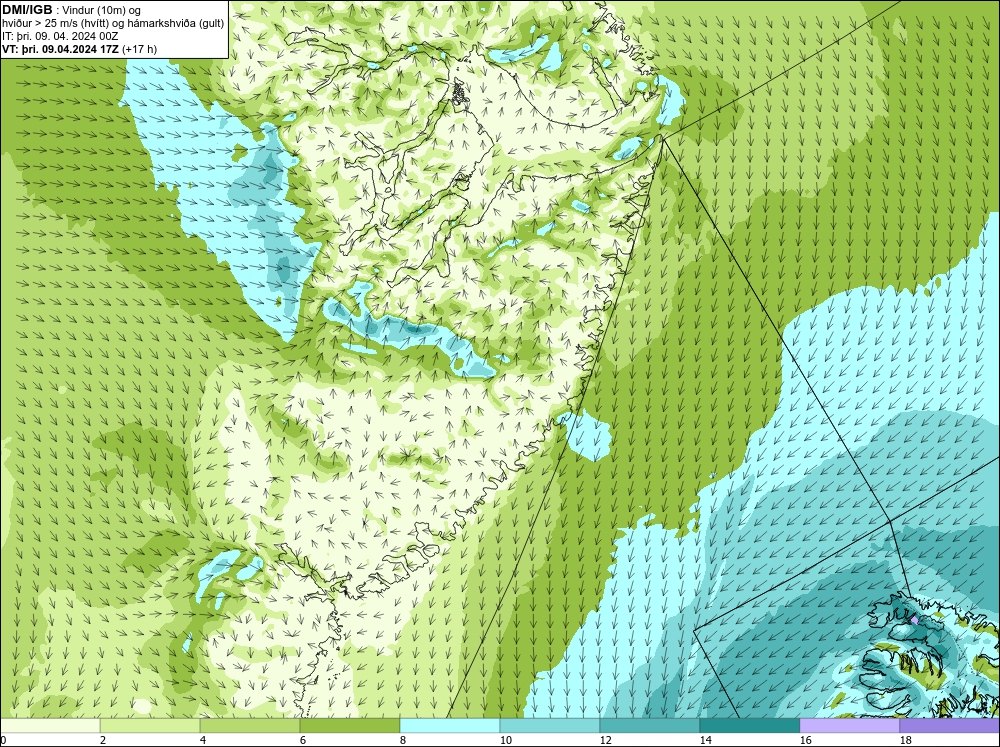Screen dimensions: 1000x747
Task: Click the purple legend swatch above 18 m/s
Action: [950, 725]
